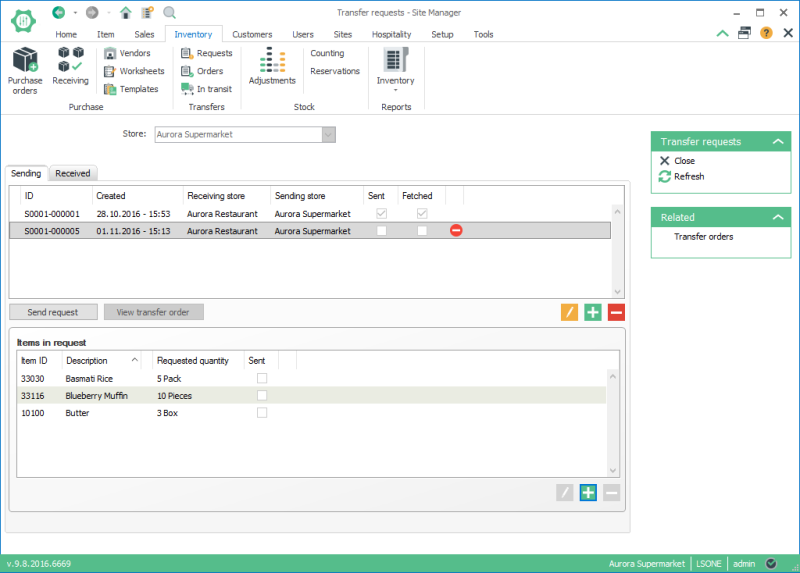
Task: Open transfer Orders from the ribbon
Action: (202, 71)
